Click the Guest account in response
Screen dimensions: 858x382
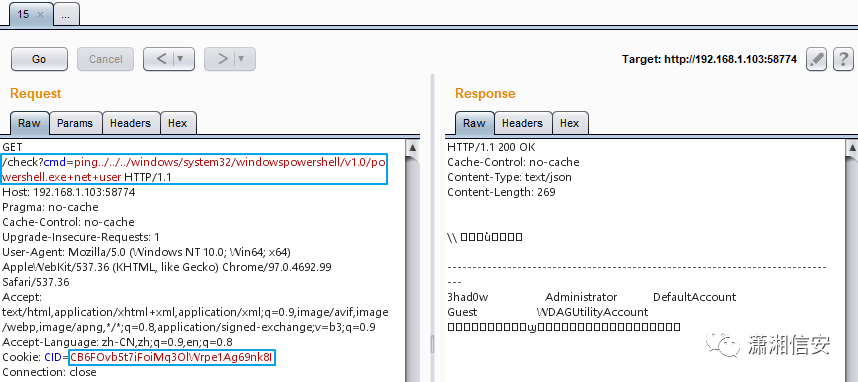coord(462,312)
